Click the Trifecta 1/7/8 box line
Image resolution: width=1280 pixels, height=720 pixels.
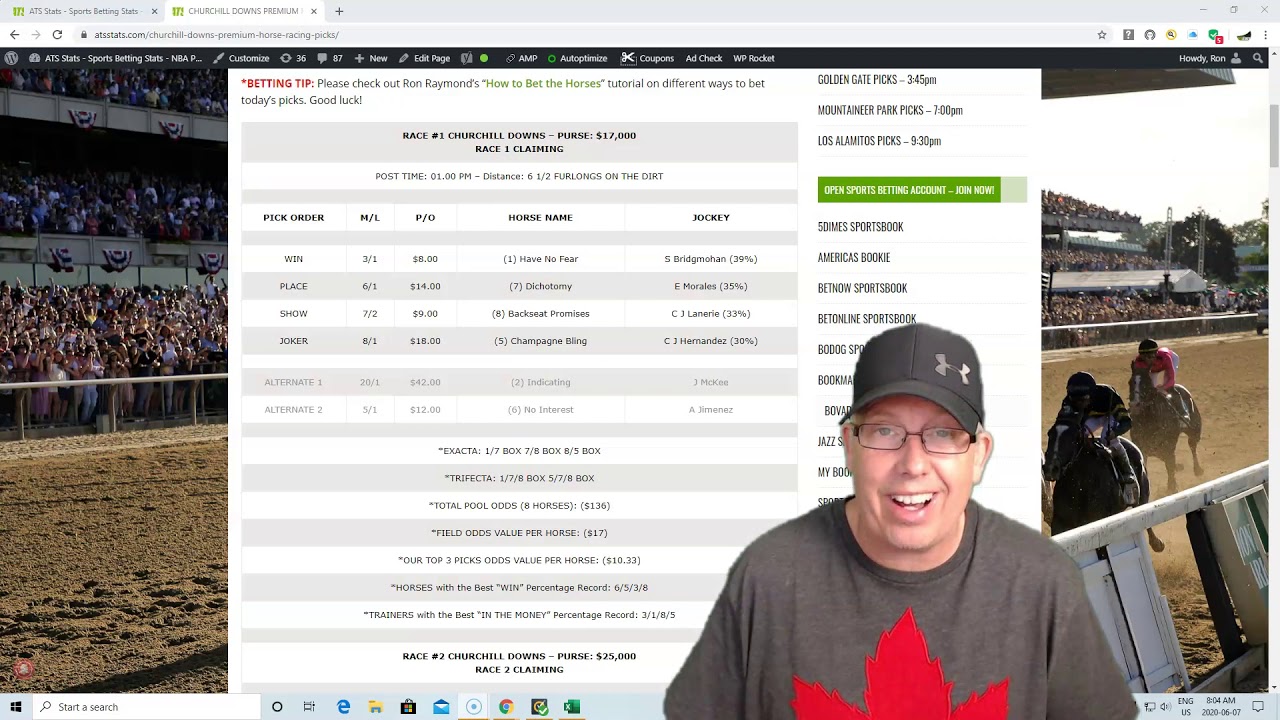519,478
